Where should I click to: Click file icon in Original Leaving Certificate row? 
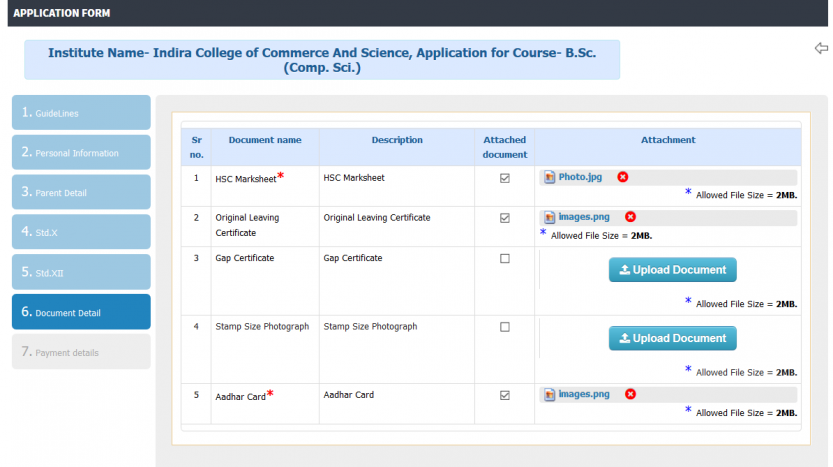[x=549, y=217]
